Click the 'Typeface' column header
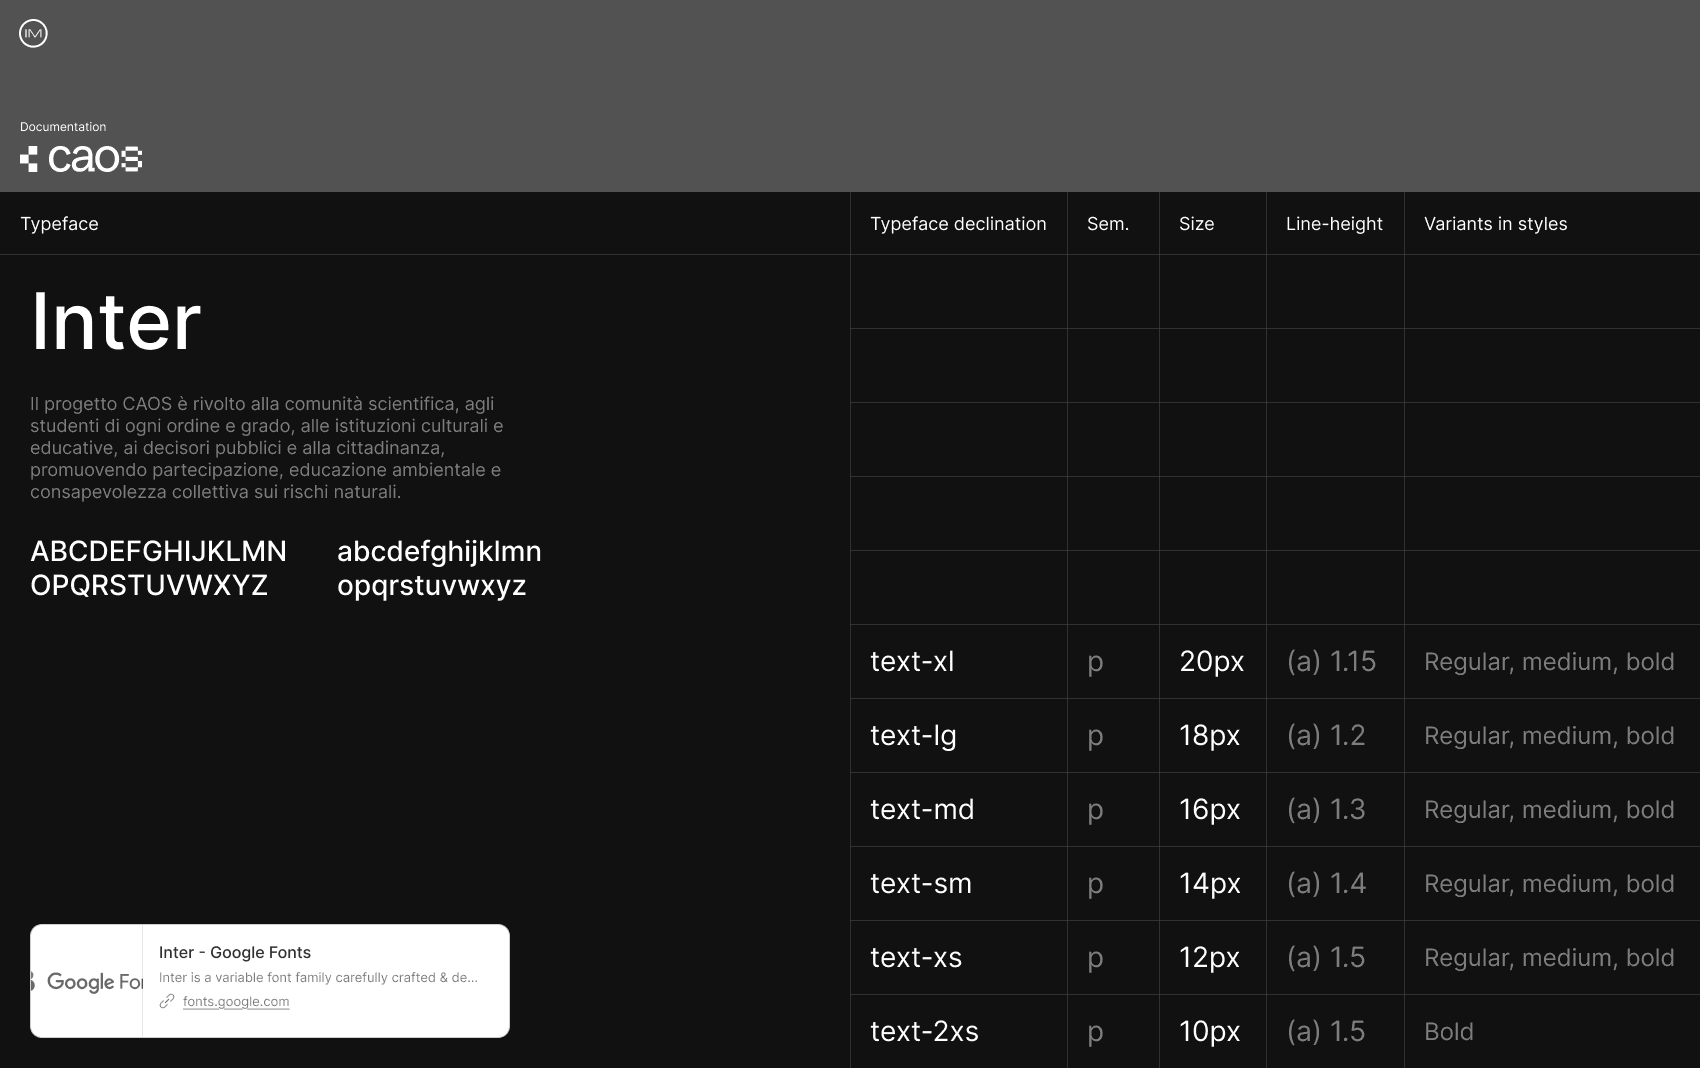 pyautogui.click(x=60, y=224)
